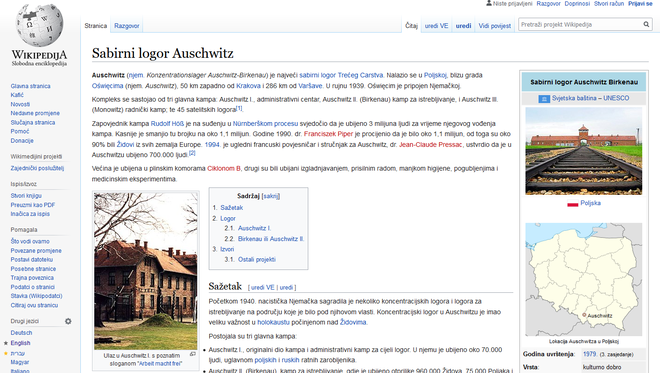The width and height of the screenshot is (660, 373).
Task: Open the Auschwitz I entrance photo
Action: pyautogui.click(x=146, y=271)
